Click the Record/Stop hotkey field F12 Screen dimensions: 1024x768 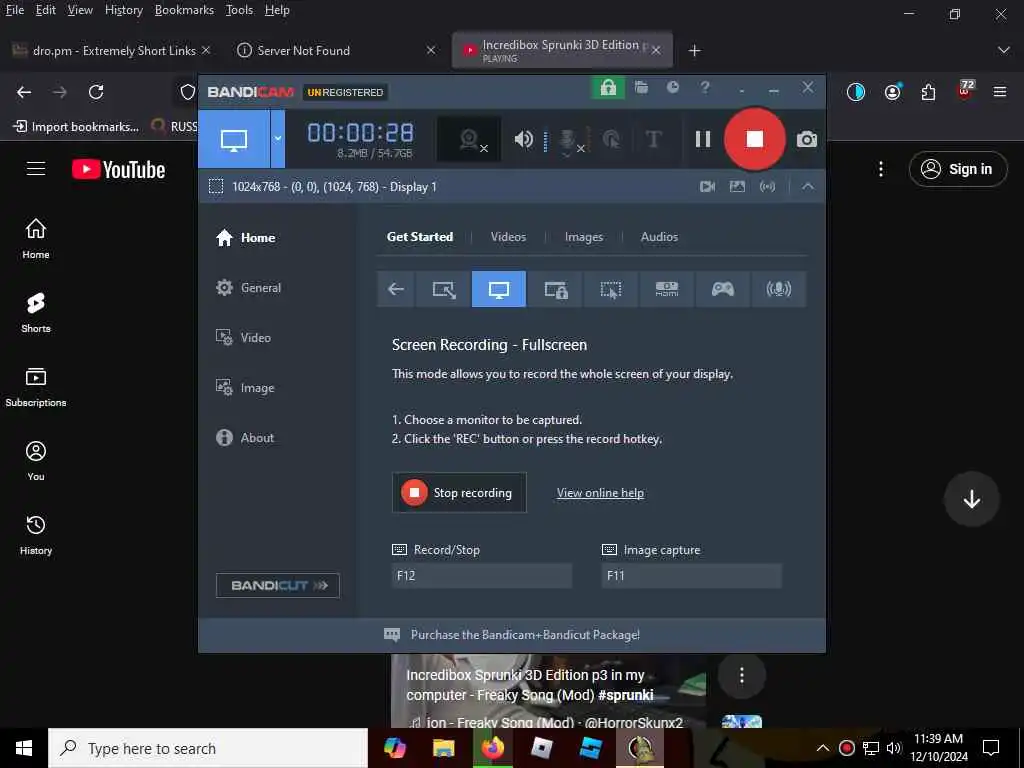coord(482,575)
